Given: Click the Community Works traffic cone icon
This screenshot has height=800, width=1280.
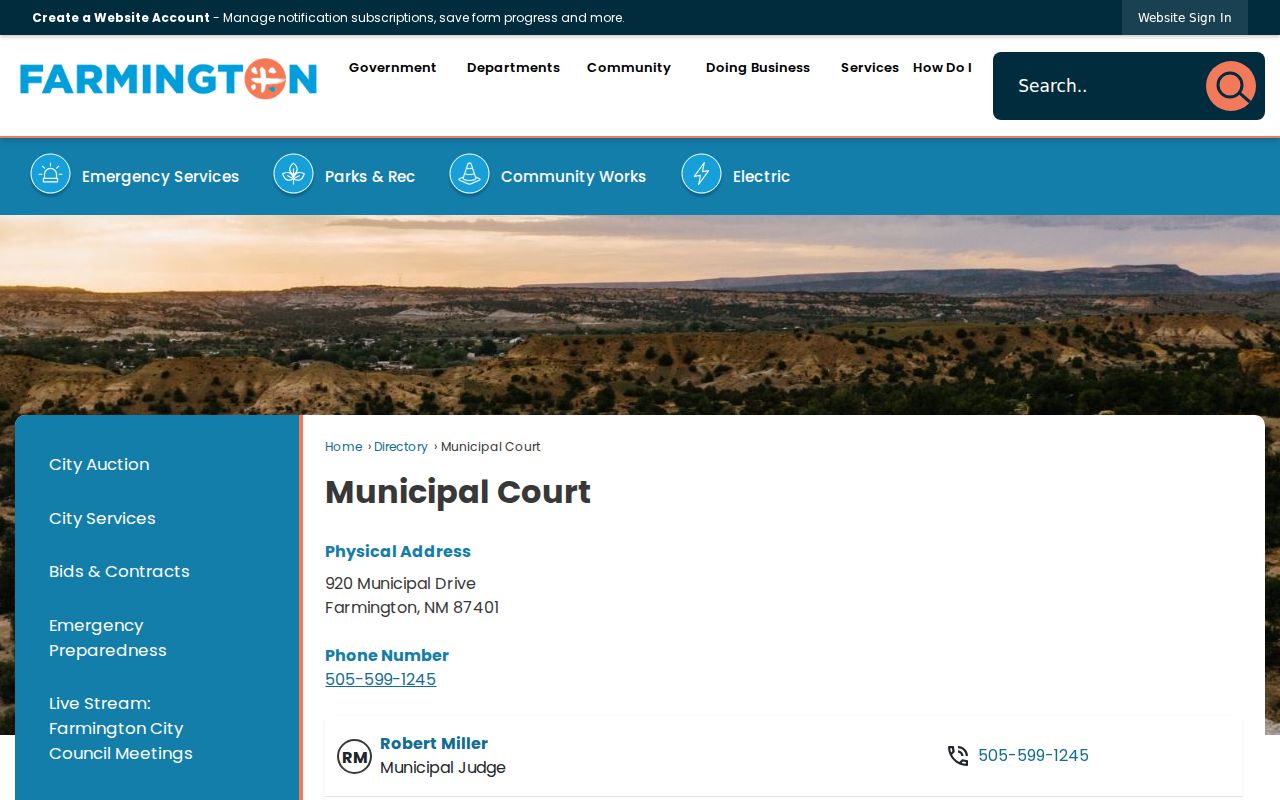Looking at the screenshot, I should pos(469,174).
